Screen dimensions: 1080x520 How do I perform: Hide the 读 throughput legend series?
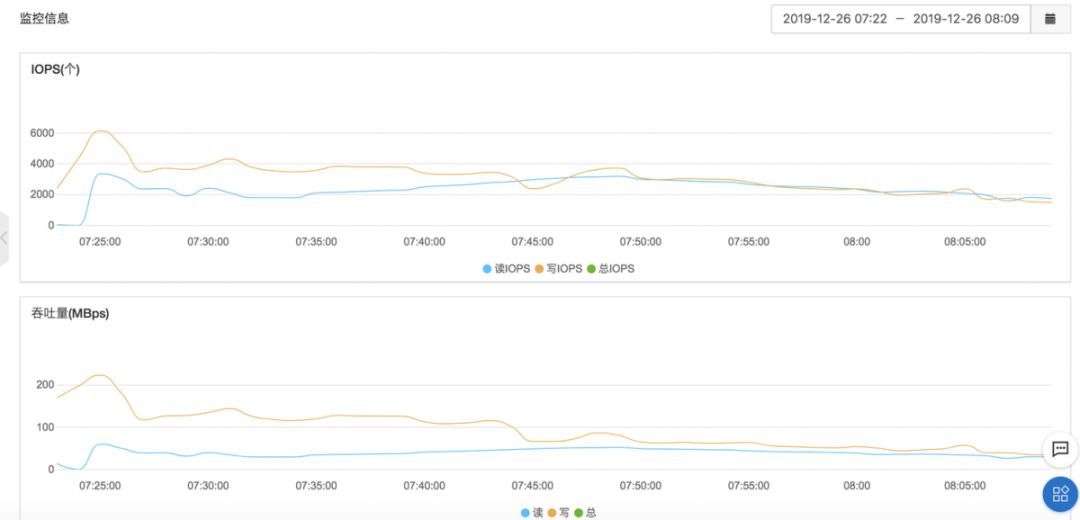(531, 513)
